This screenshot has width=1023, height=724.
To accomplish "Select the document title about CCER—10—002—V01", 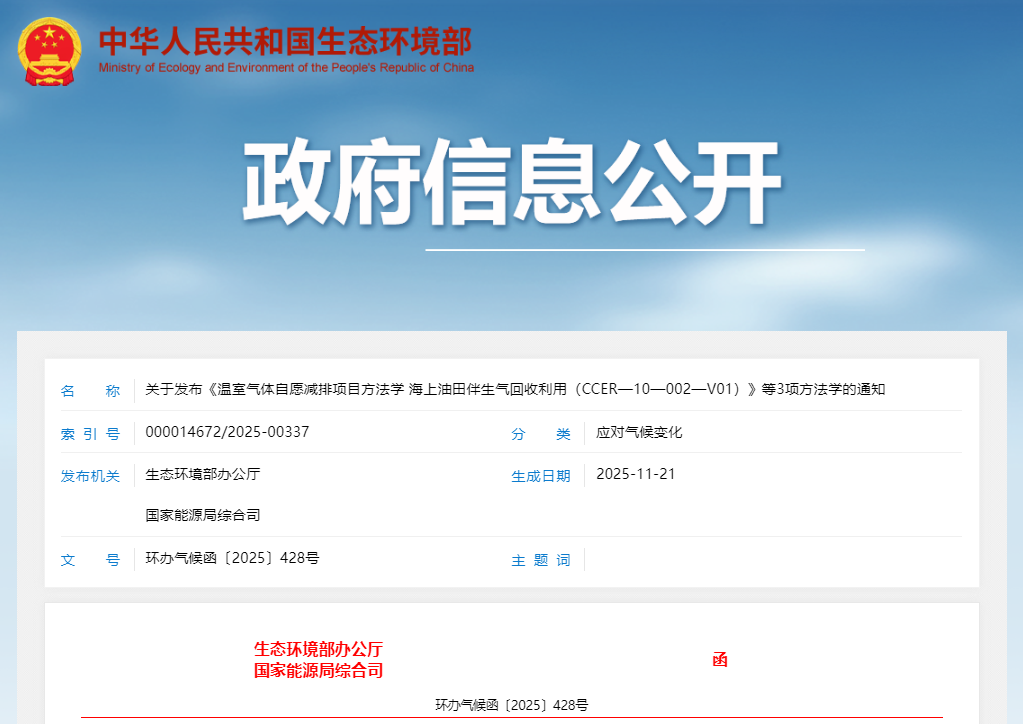I will pyautogui.click(x=515, y=389).
